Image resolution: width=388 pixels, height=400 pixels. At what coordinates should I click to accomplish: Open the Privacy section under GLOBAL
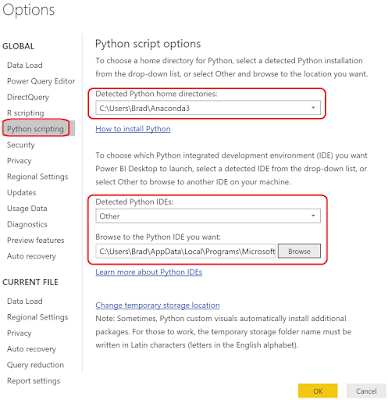point(19,161)
